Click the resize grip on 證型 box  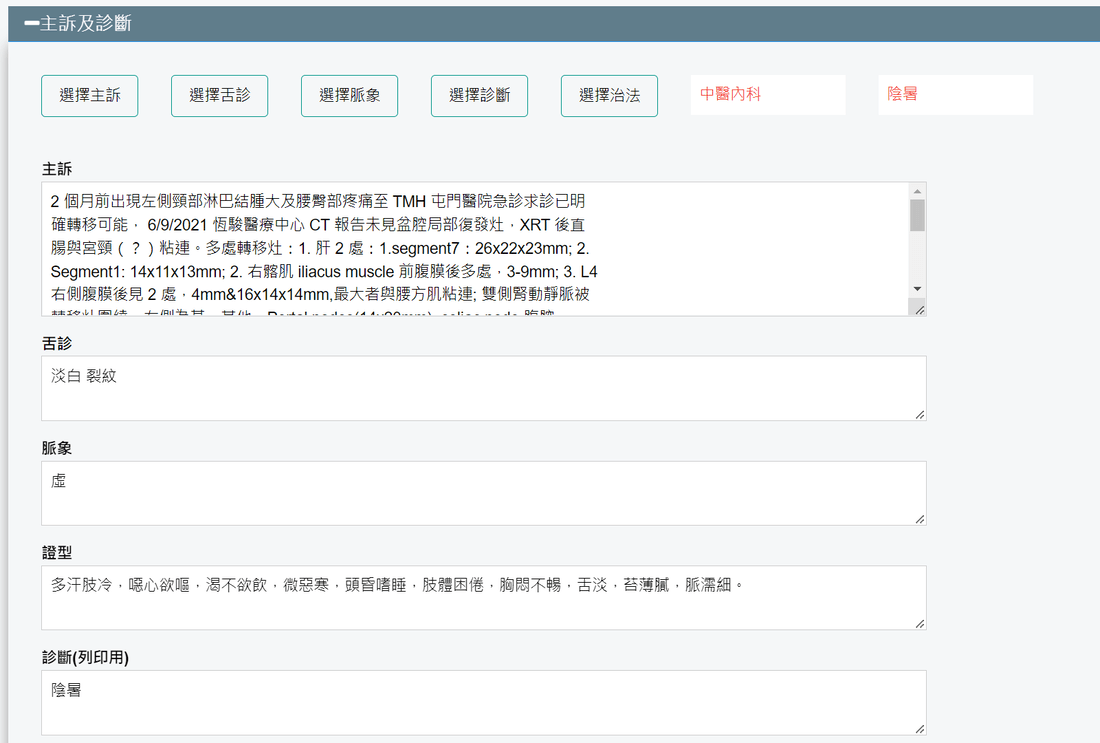pyautogui.click(x=919, y=623)
